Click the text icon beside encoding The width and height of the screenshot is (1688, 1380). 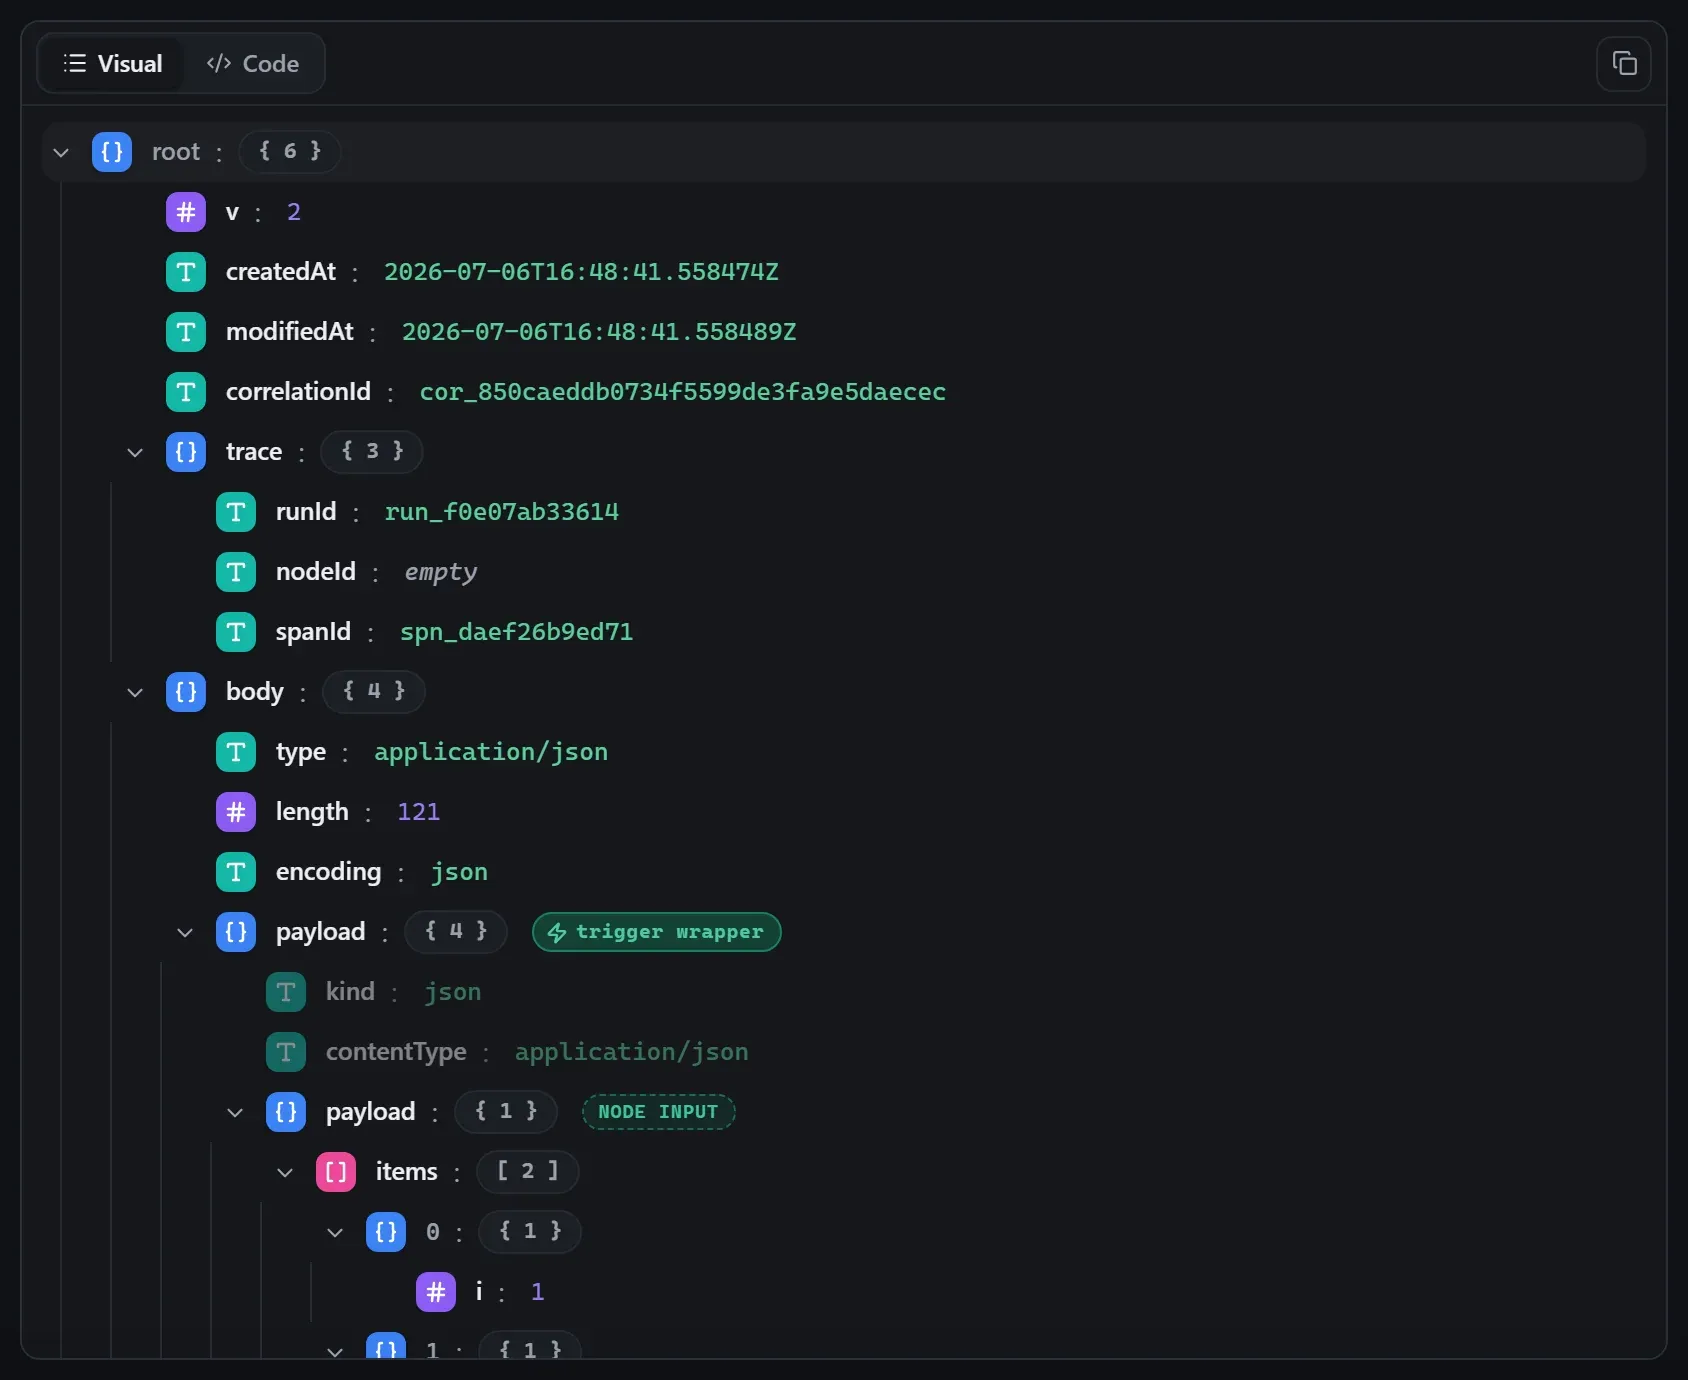pyautogui.click(x=236, y=872)
